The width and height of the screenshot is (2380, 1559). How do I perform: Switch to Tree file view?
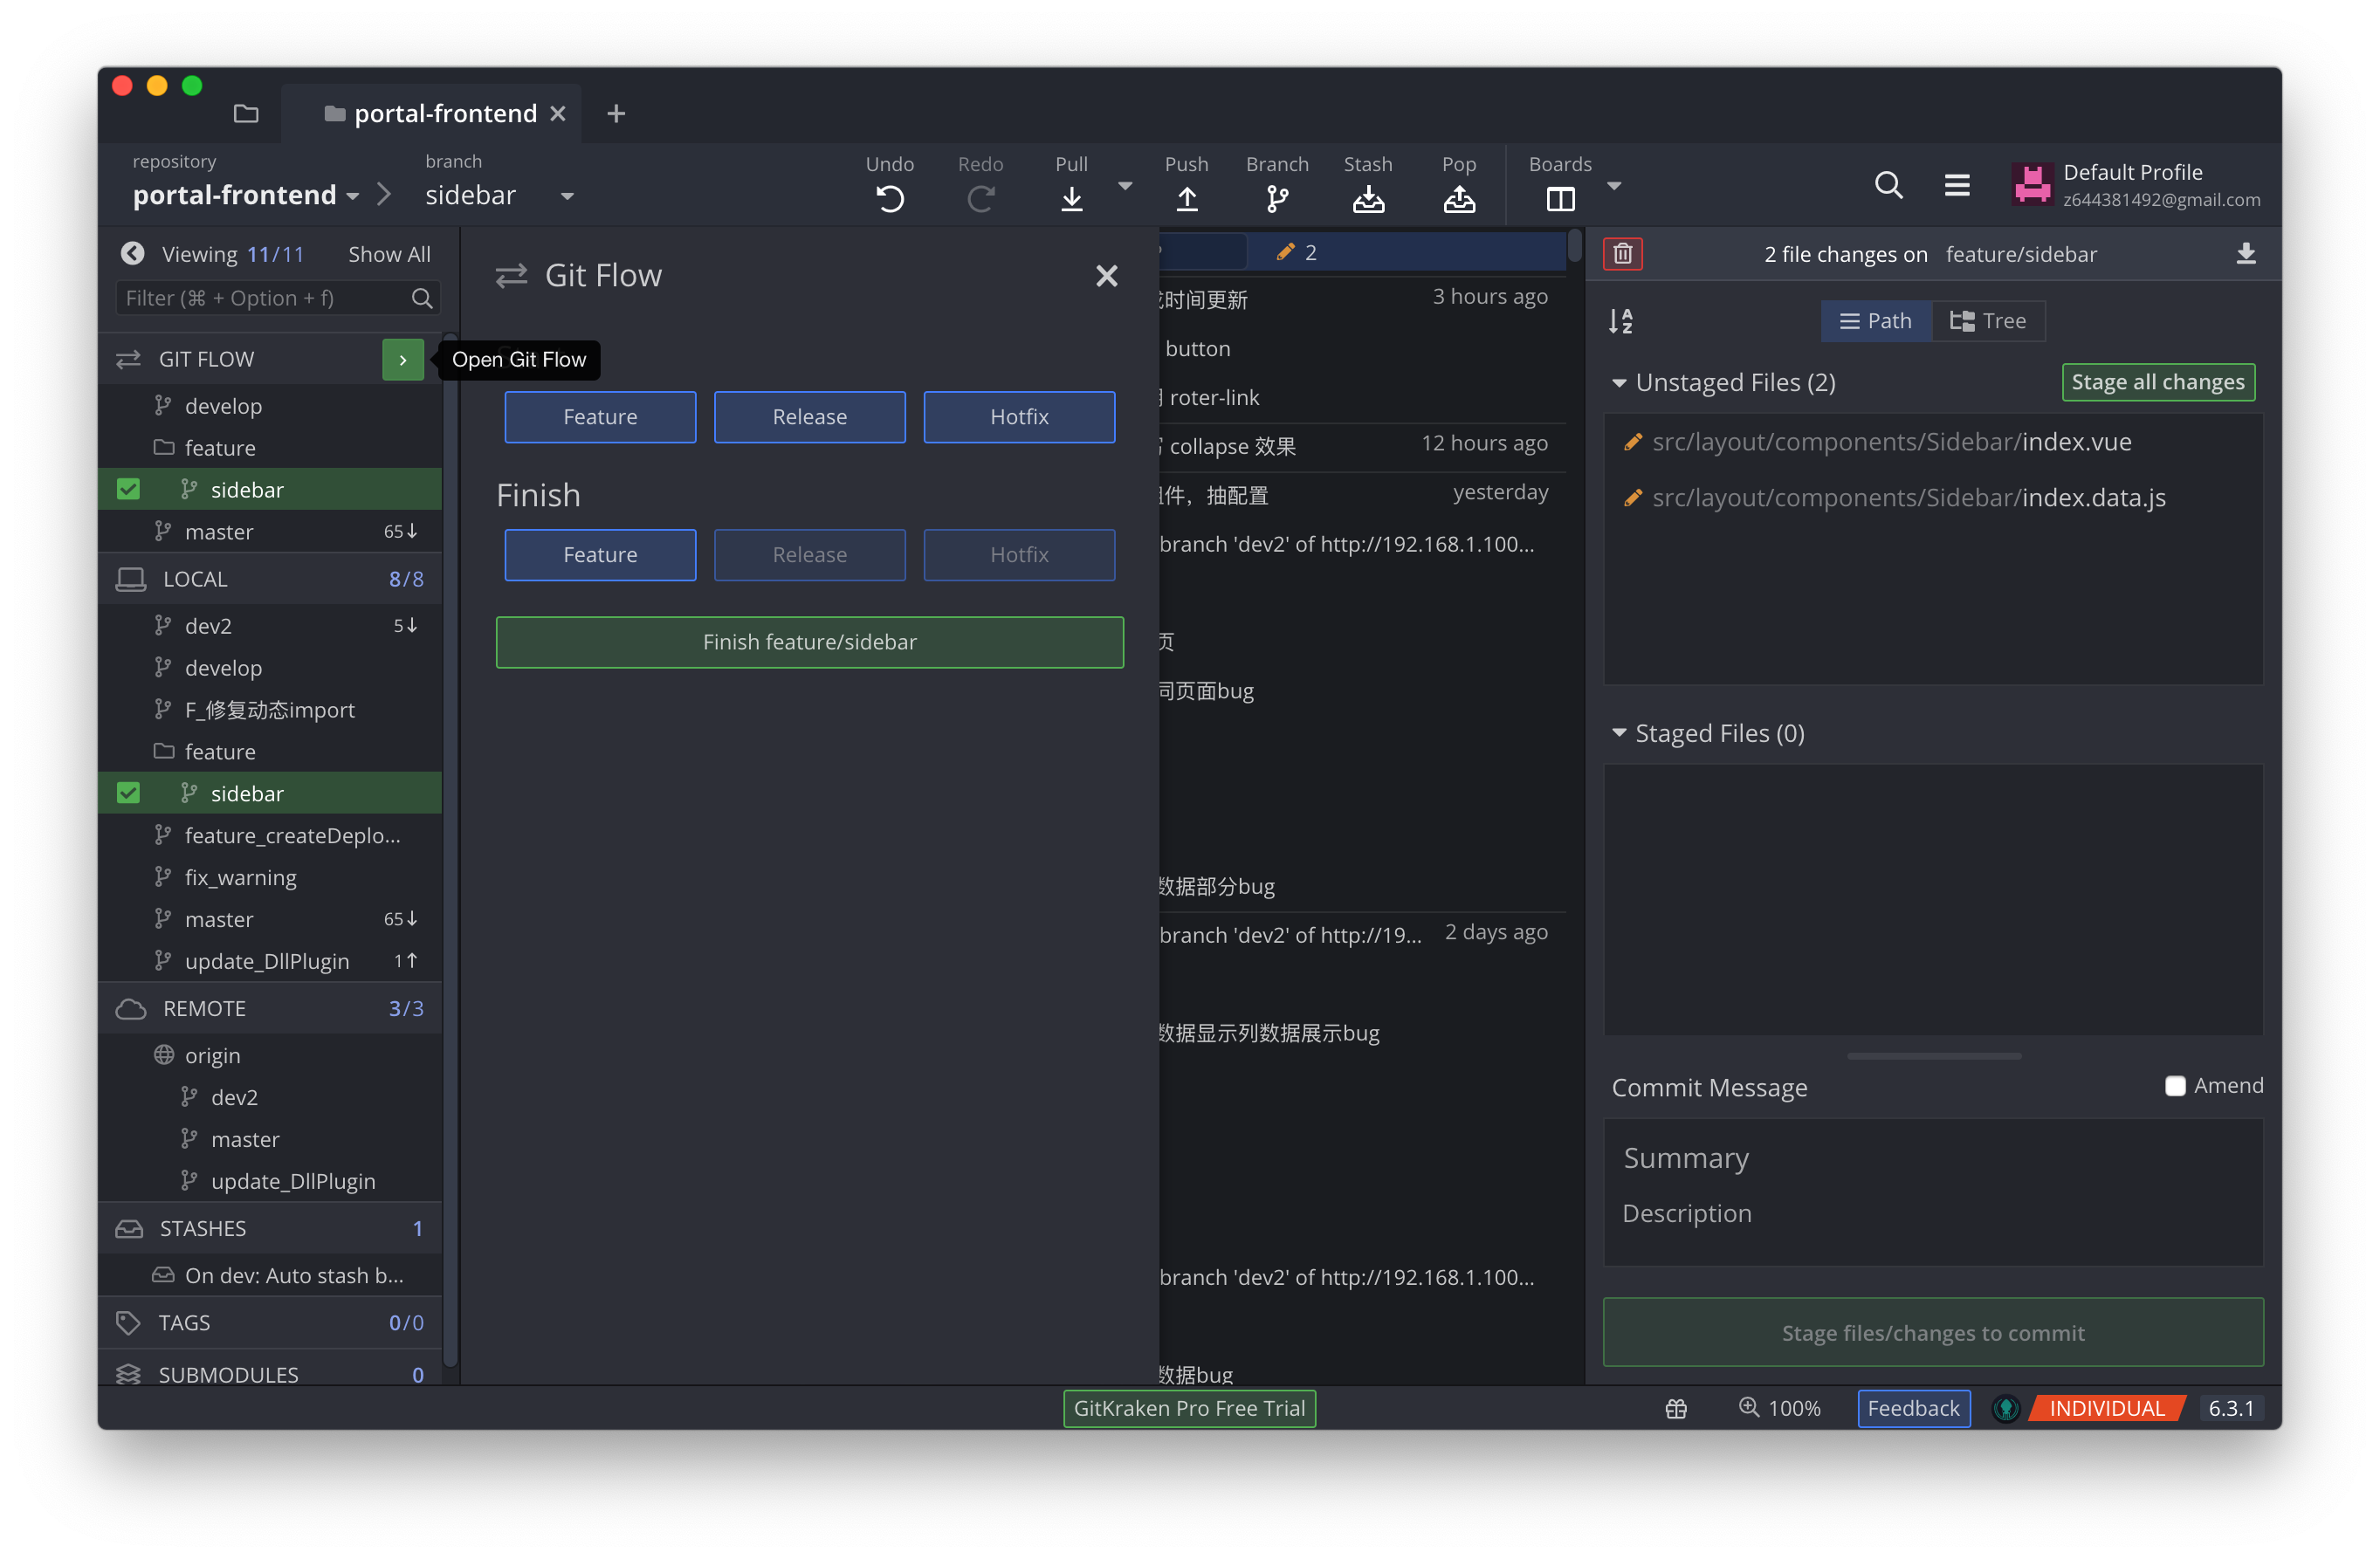pos(1988,321)
